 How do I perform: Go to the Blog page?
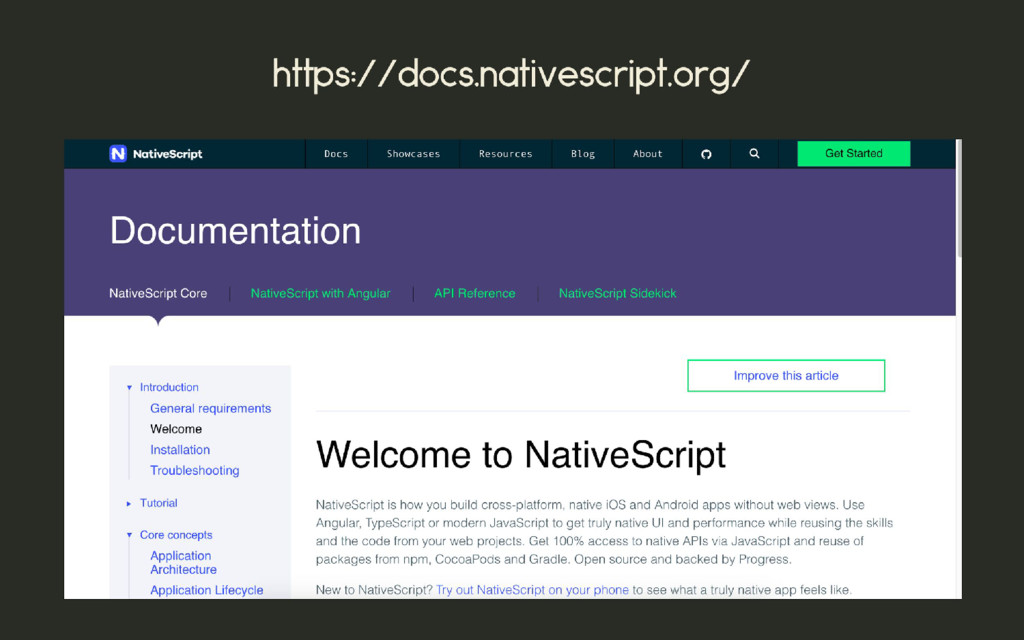click(583, 154)
